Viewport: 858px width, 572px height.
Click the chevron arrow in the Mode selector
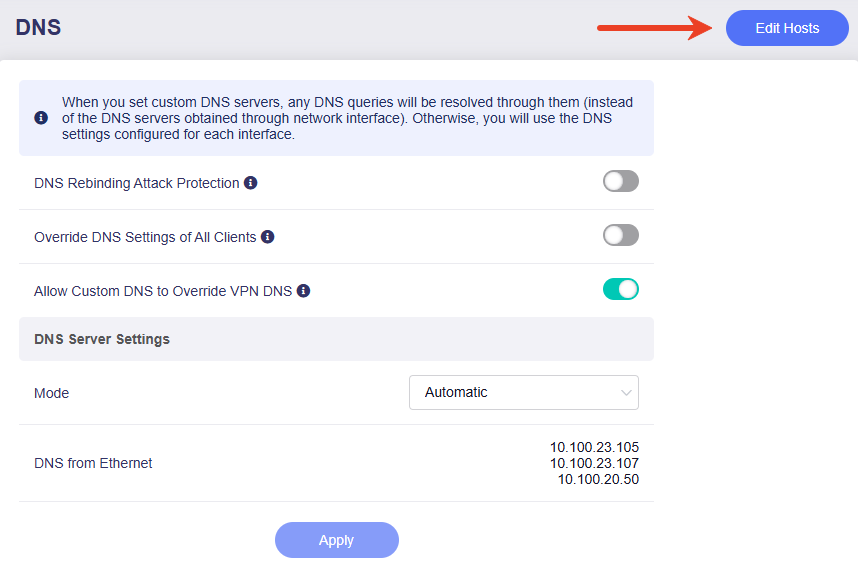626,392
